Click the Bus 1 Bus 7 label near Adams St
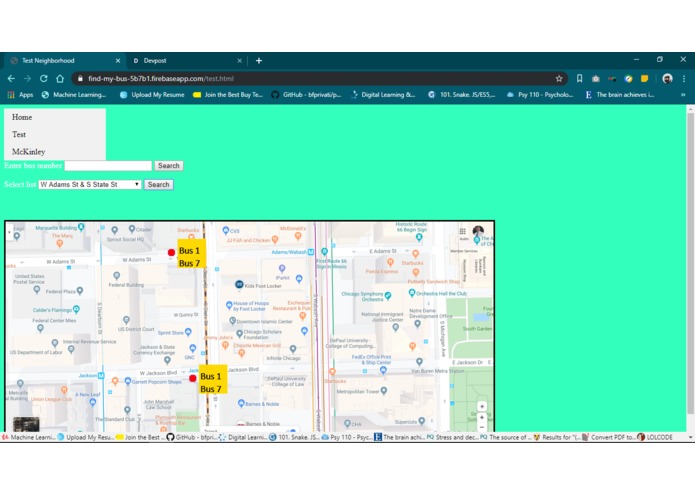695x494 pixels. [x=191, y=254]
